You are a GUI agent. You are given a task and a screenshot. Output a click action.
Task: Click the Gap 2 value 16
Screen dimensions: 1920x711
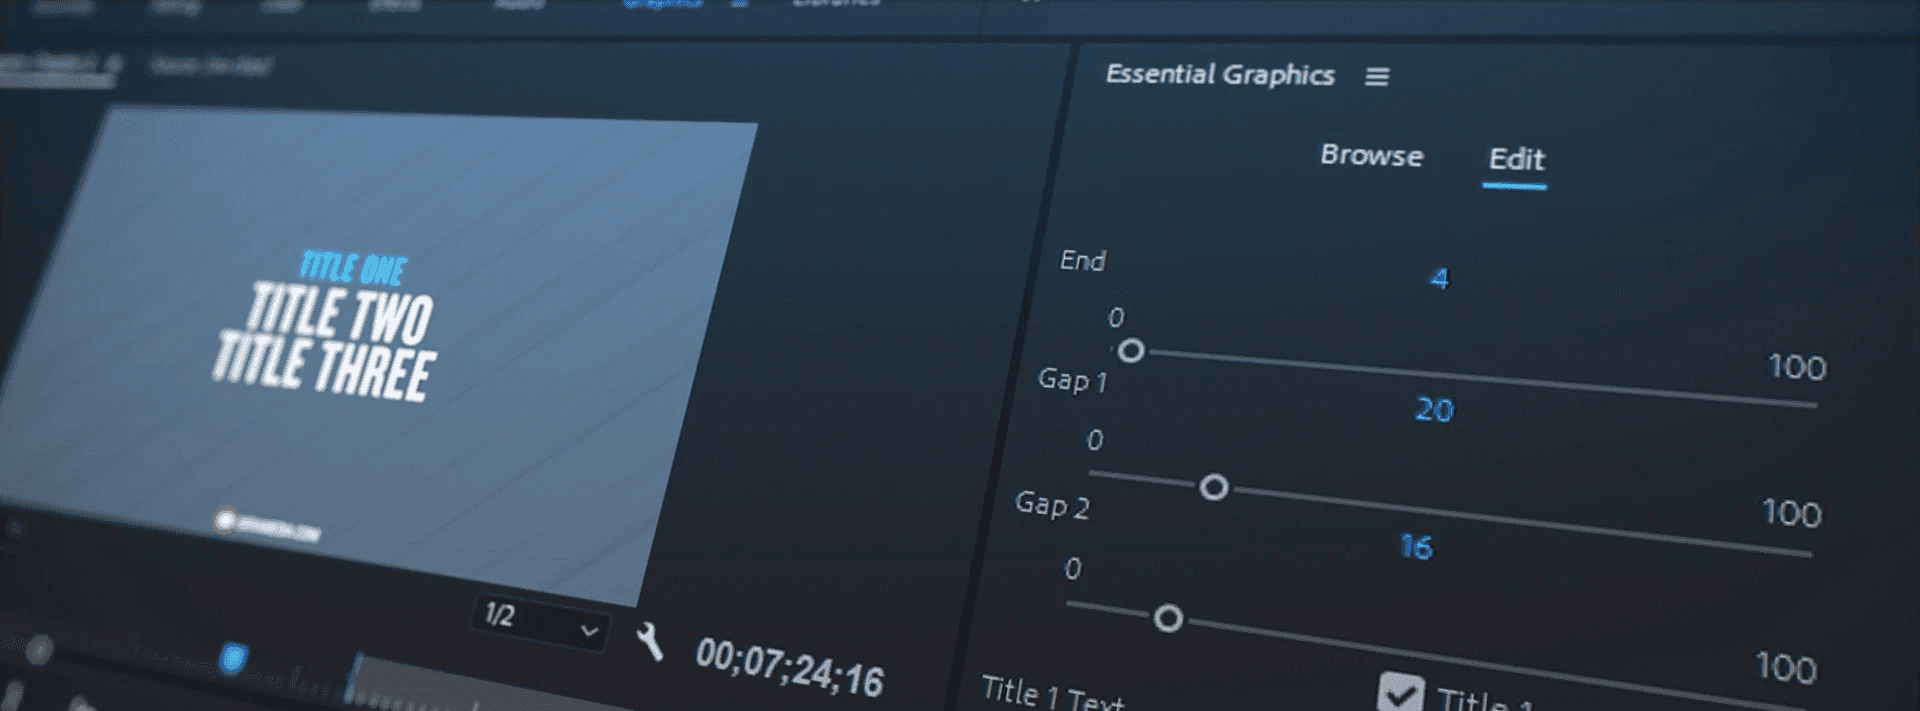click(1415, 547)
